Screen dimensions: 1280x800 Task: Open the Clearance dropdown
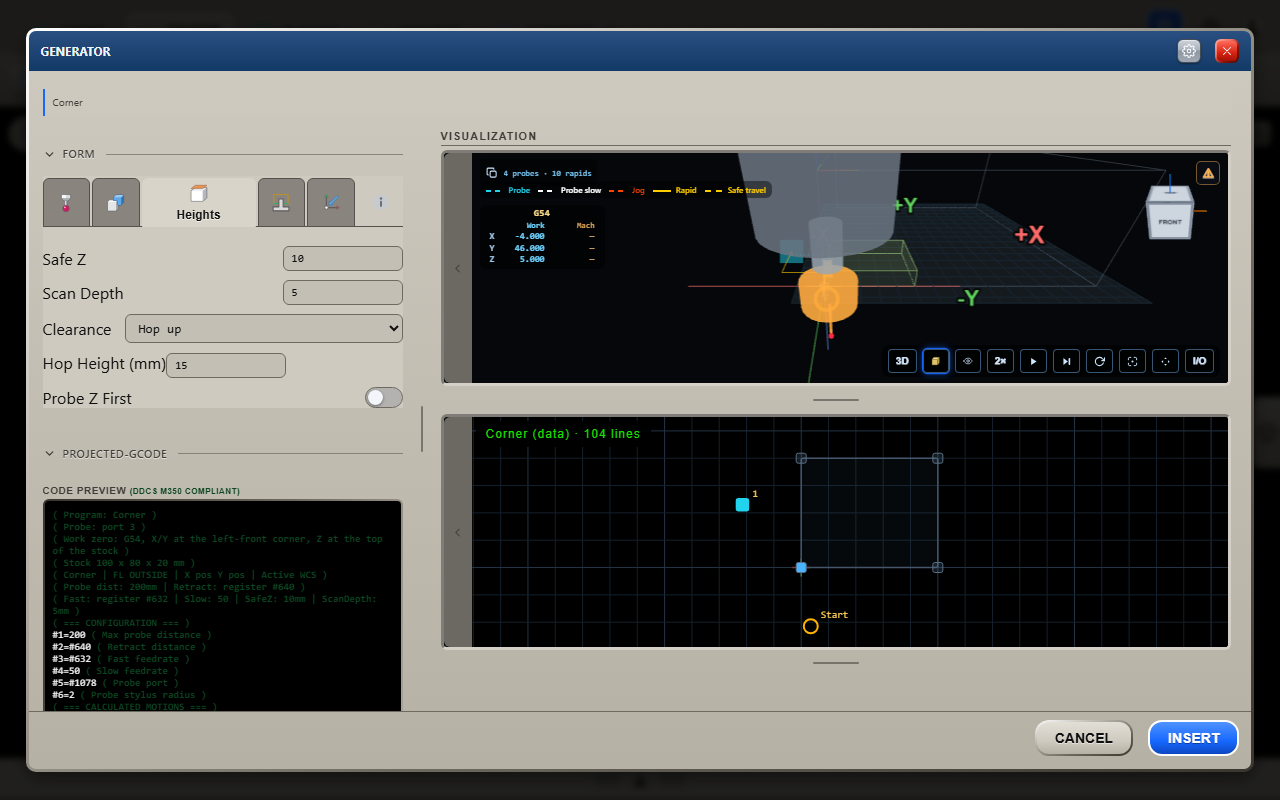click(264, 329)
